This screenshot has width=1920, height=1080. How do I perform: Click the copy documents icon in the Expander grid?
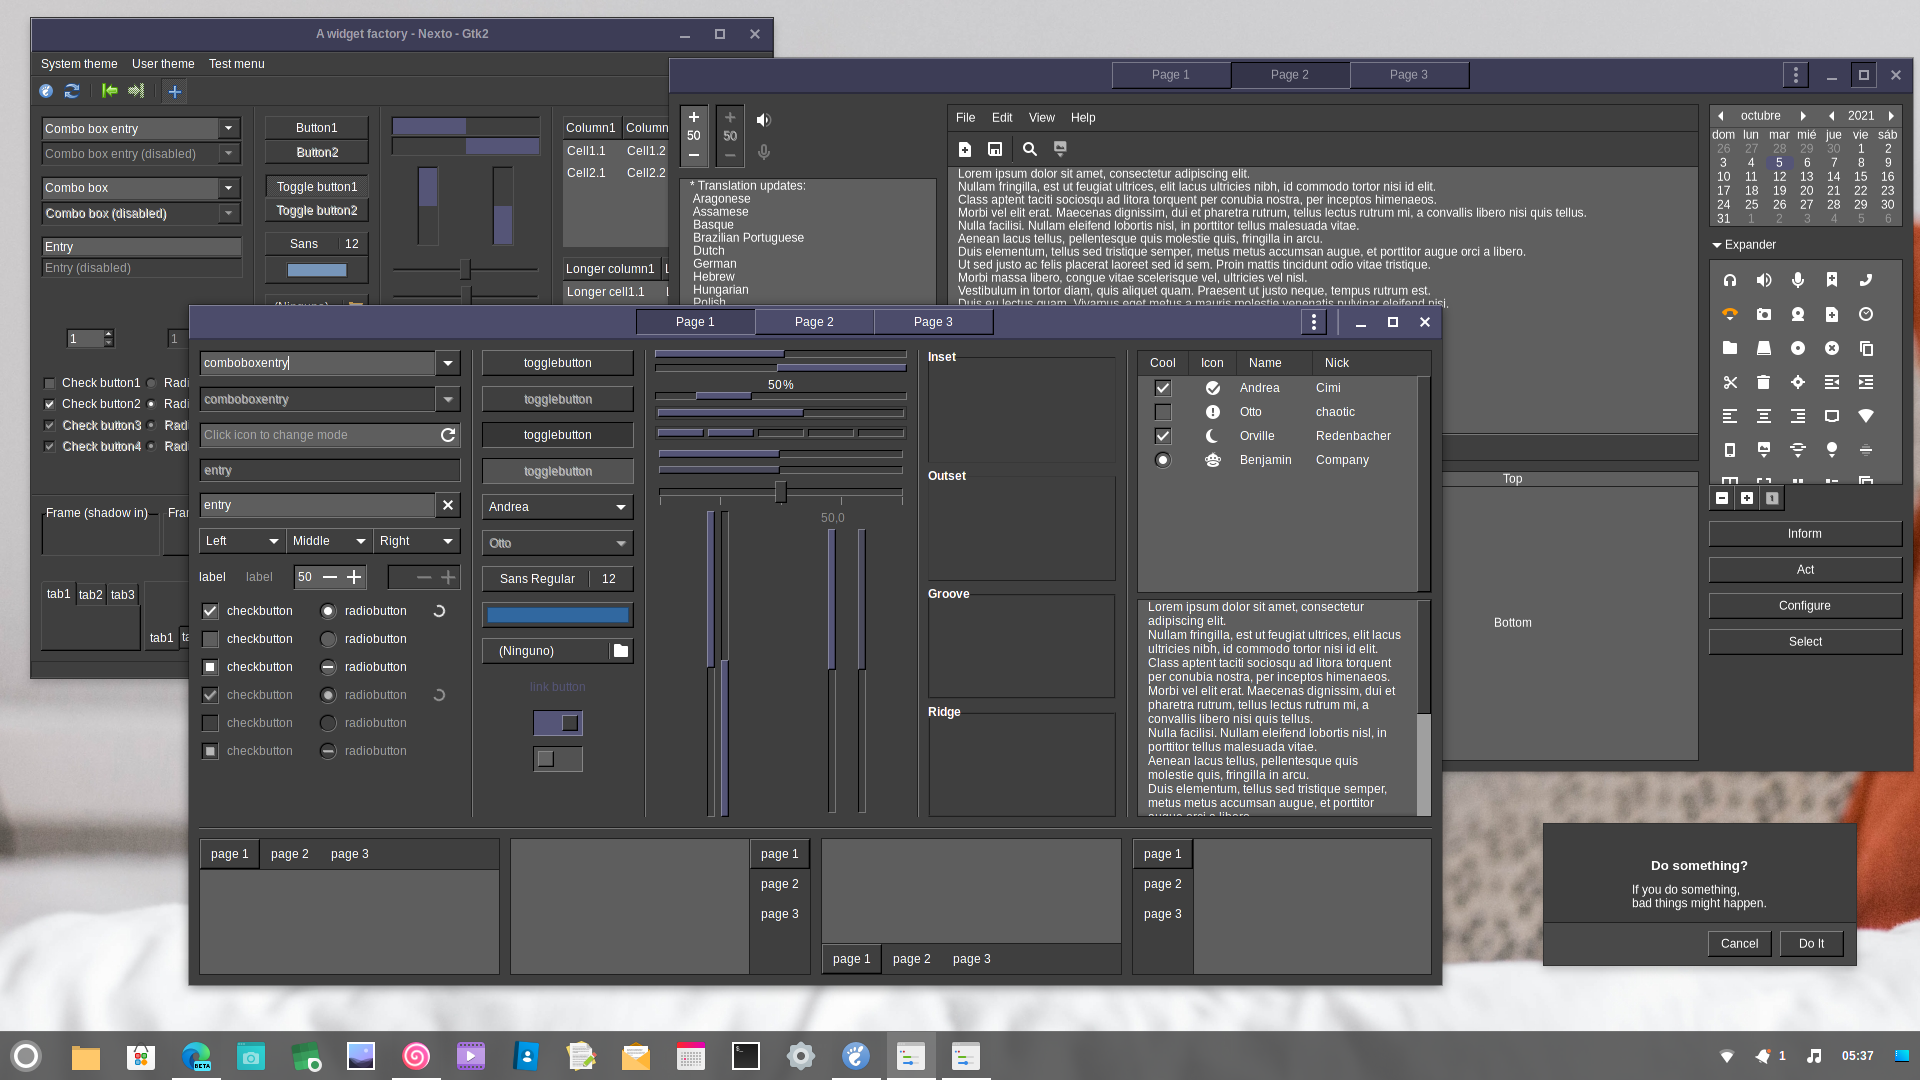pos(1866,348)
